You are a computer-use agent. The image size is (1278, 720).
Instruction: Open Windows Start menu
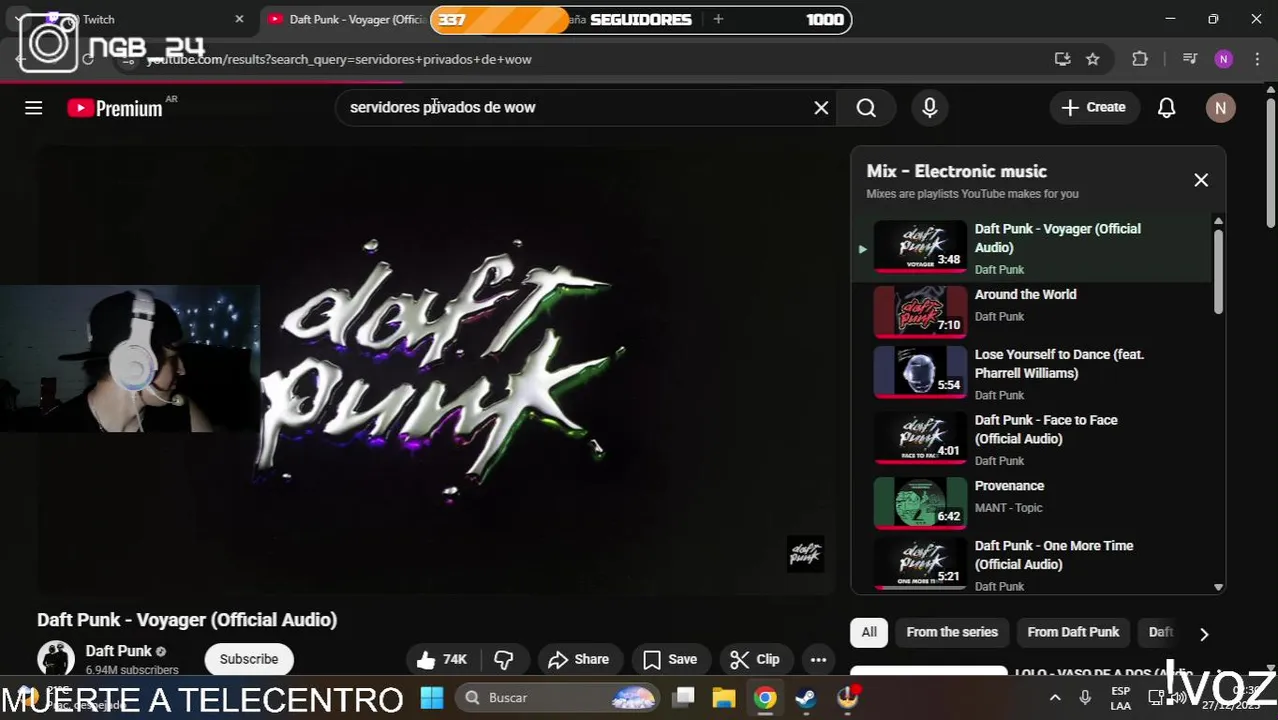tap(432, 697)
